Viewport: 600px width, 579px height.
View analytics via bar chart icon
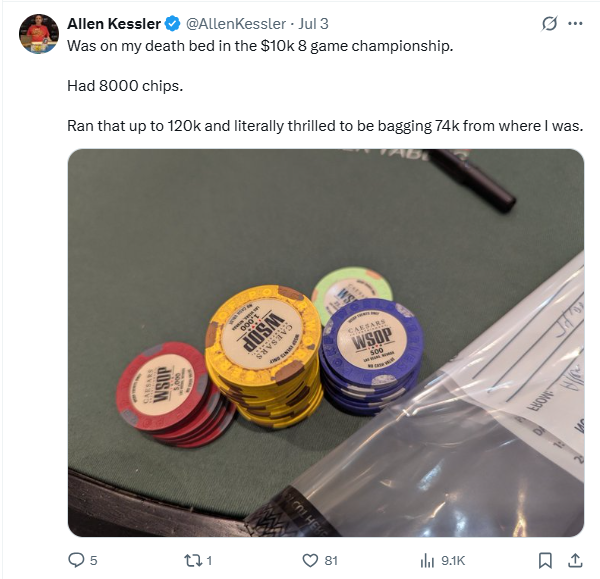coord(427,561)
